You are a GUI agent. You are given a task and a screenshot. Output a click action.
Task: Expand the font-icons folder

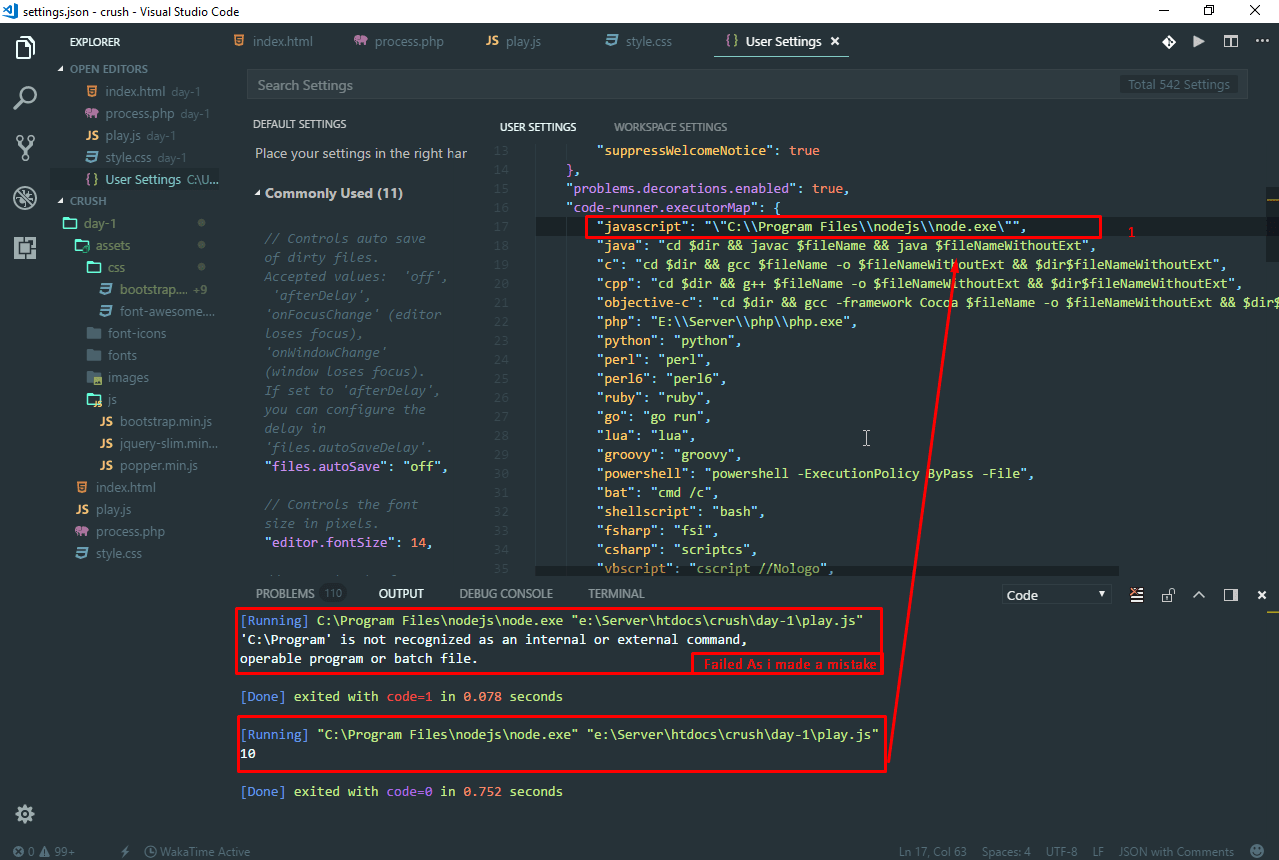137,333
